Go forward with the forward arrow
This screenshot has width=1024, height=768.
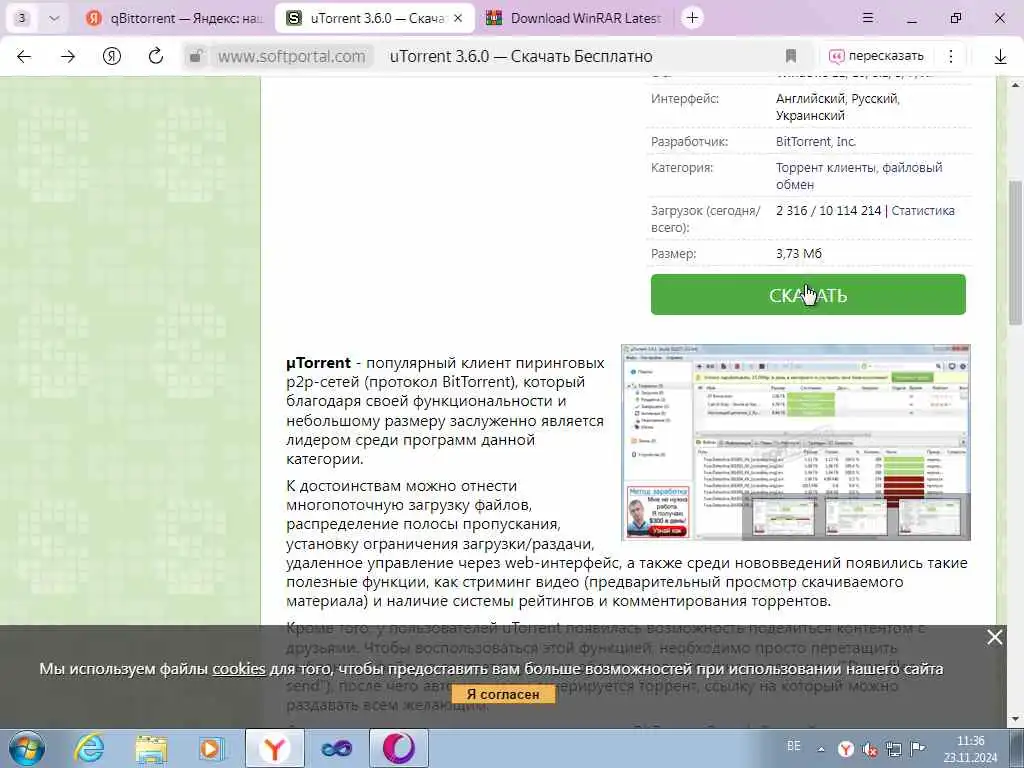point(68,57)
